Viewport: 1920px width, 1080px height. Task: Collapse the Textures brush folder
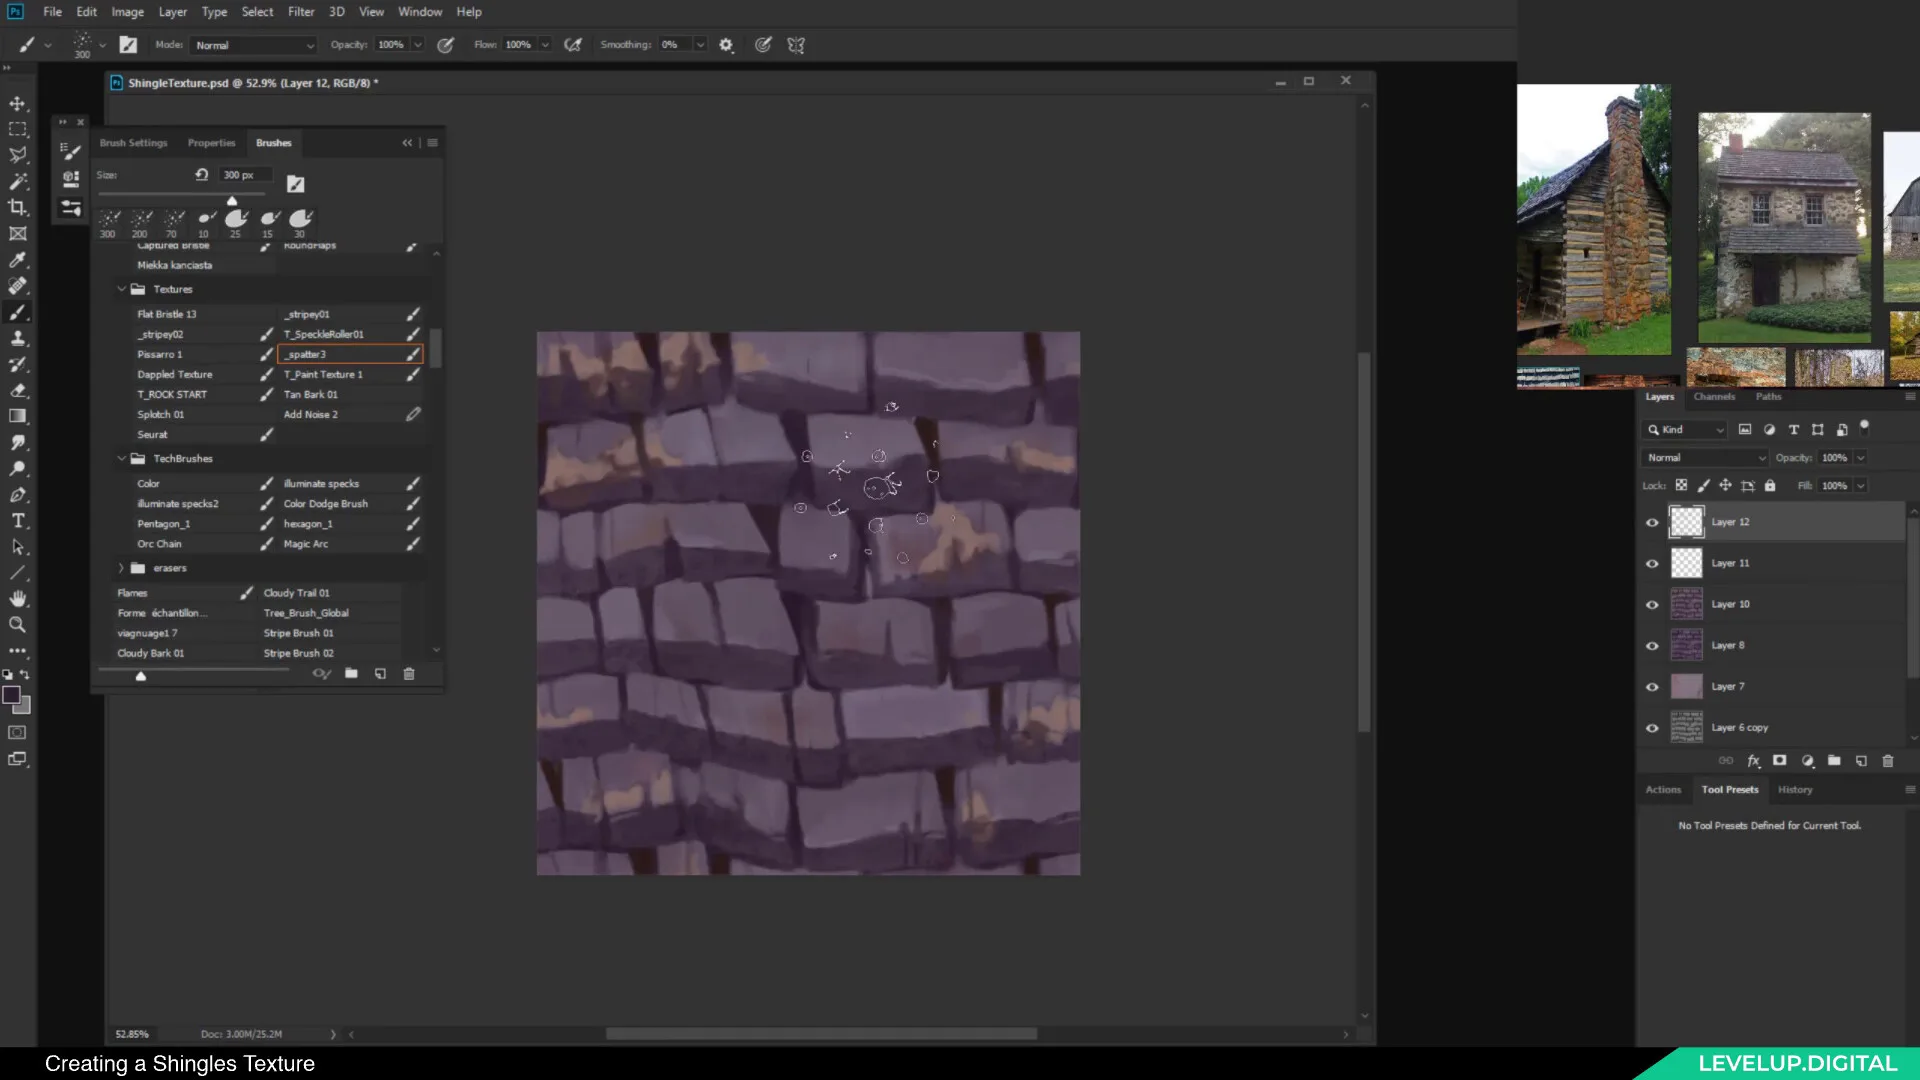point(122,289)
